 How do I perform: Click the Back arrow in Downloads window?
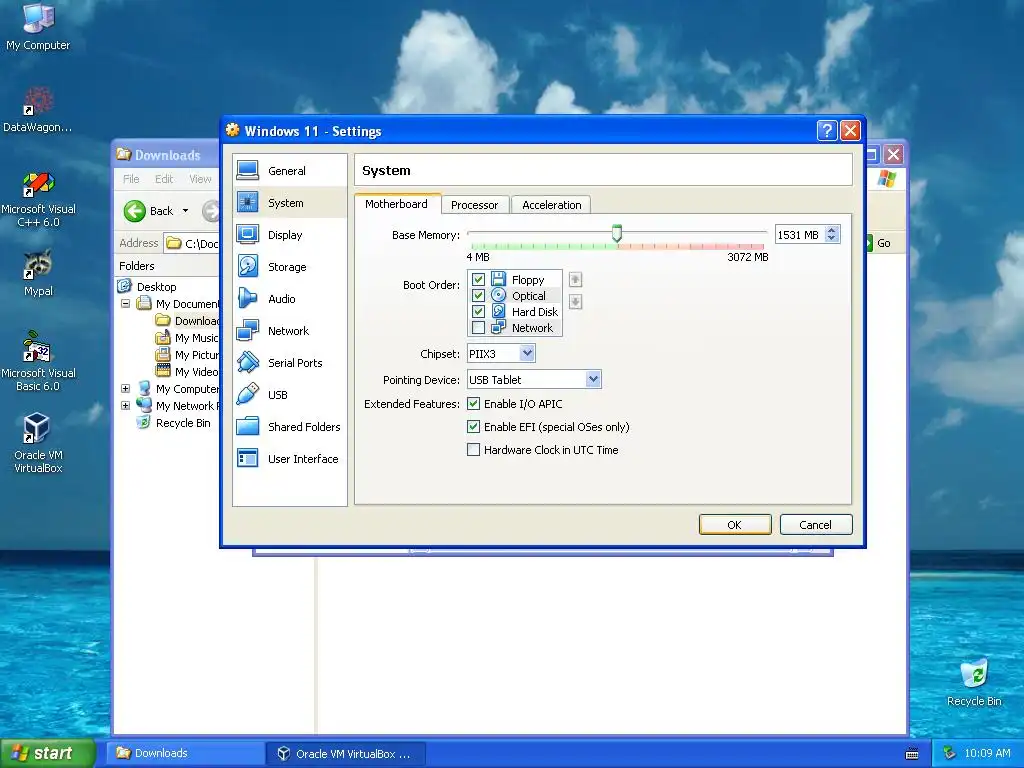point(135,211)
